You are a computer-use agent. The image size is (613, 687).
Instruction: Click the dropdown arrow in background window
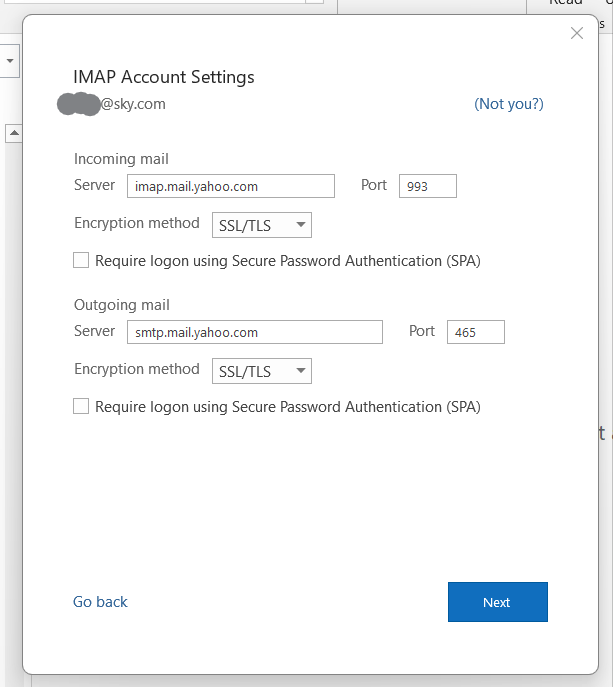tap(10, 61)
